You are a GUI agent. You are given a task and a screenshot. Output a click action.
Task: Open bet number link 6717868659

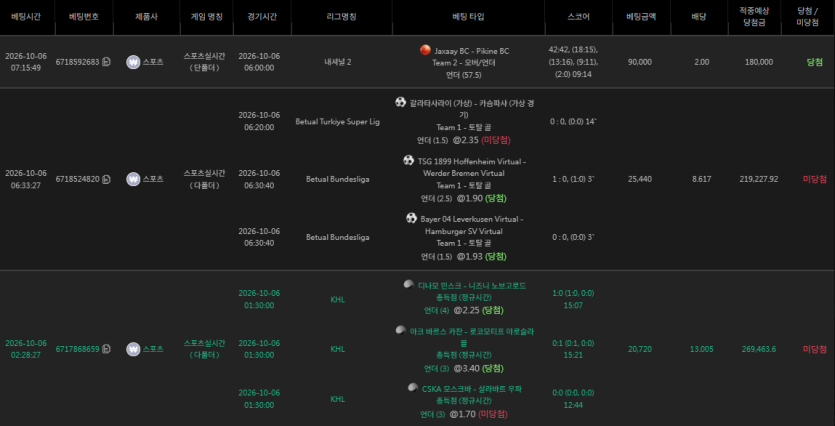click(x=78, y=349)
